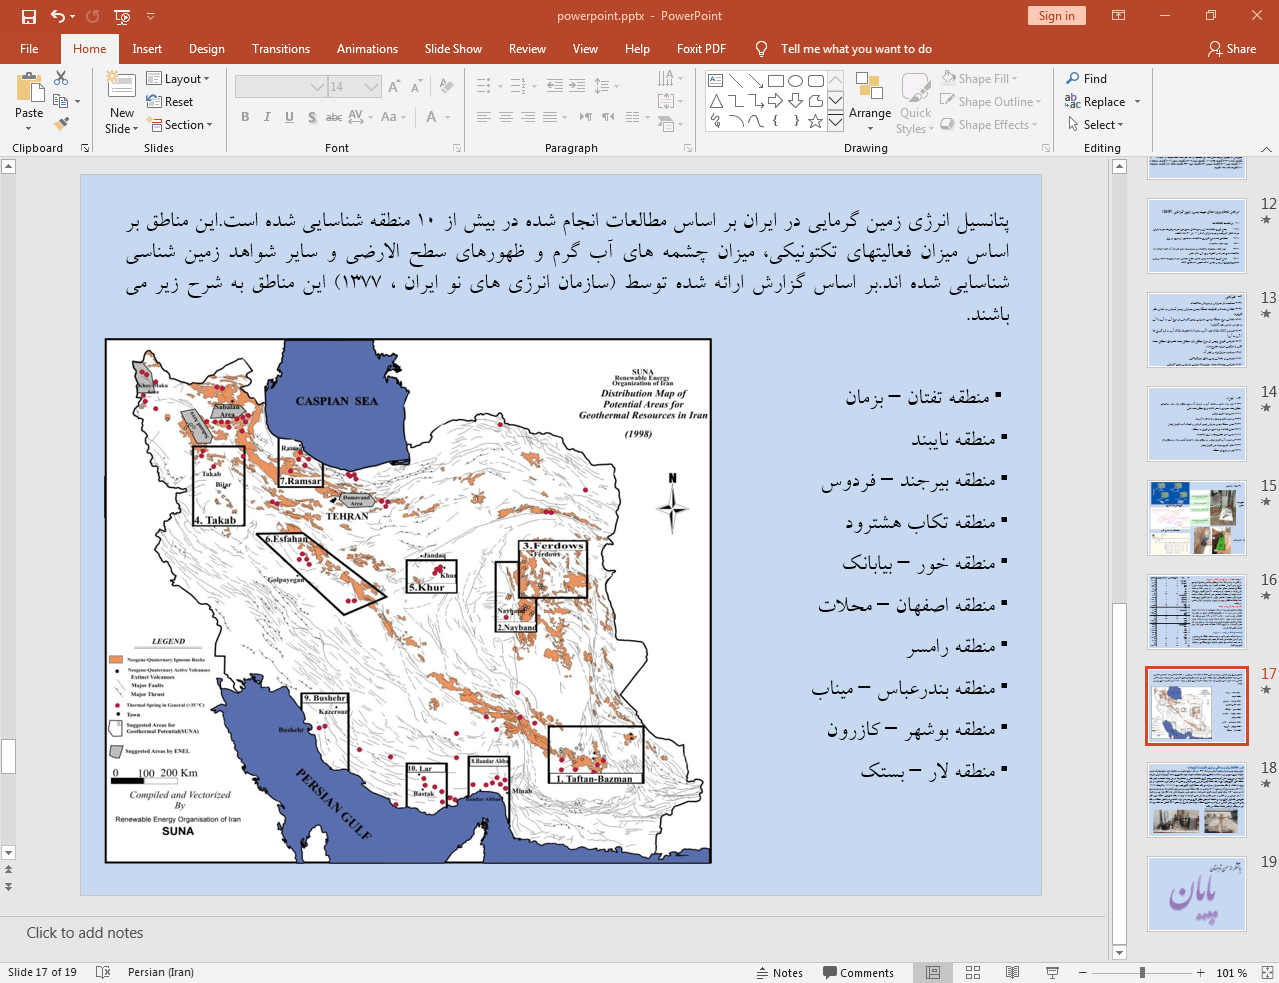Open the Section dropdown
The image size is (1279, 983).
click(x=180, y=124)
